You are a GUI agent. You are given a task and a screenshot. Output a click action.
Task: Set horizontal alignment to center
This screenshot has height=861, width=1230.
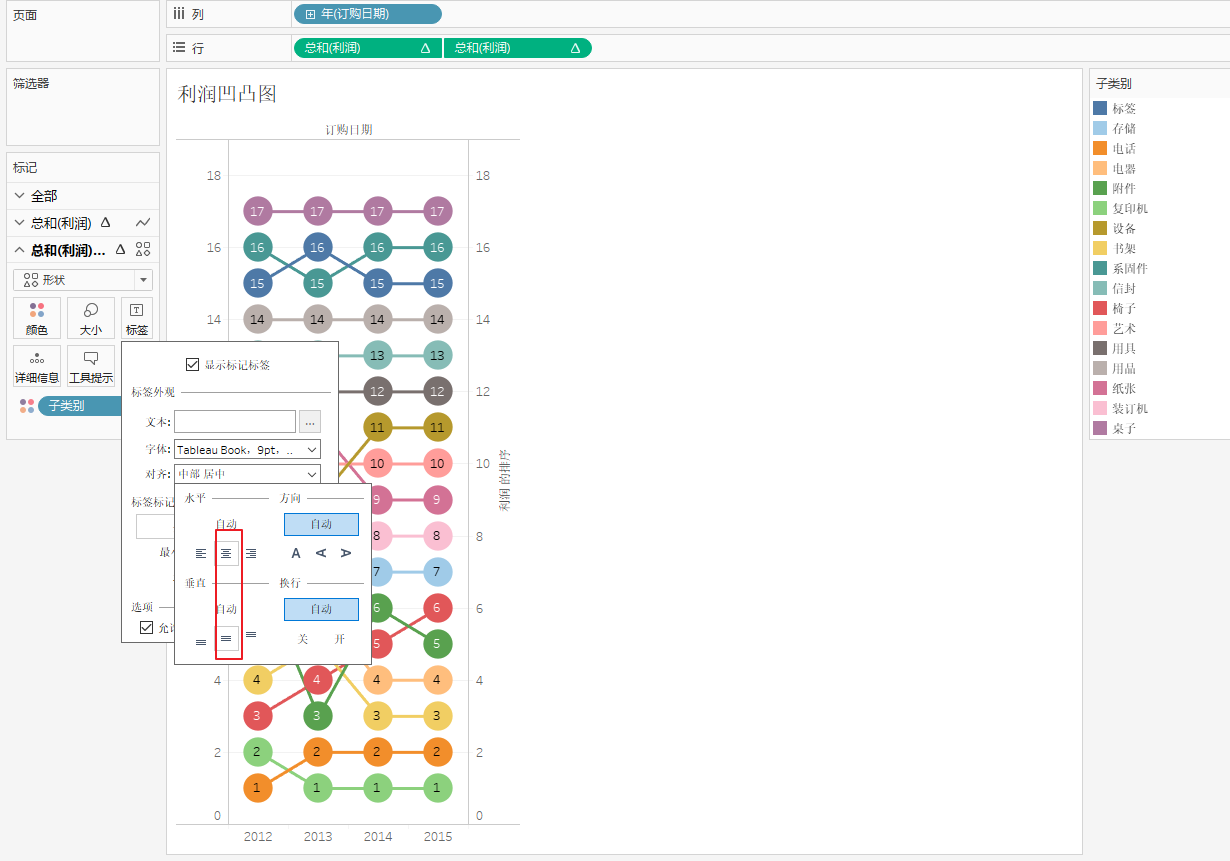click(x=227, y=553)
